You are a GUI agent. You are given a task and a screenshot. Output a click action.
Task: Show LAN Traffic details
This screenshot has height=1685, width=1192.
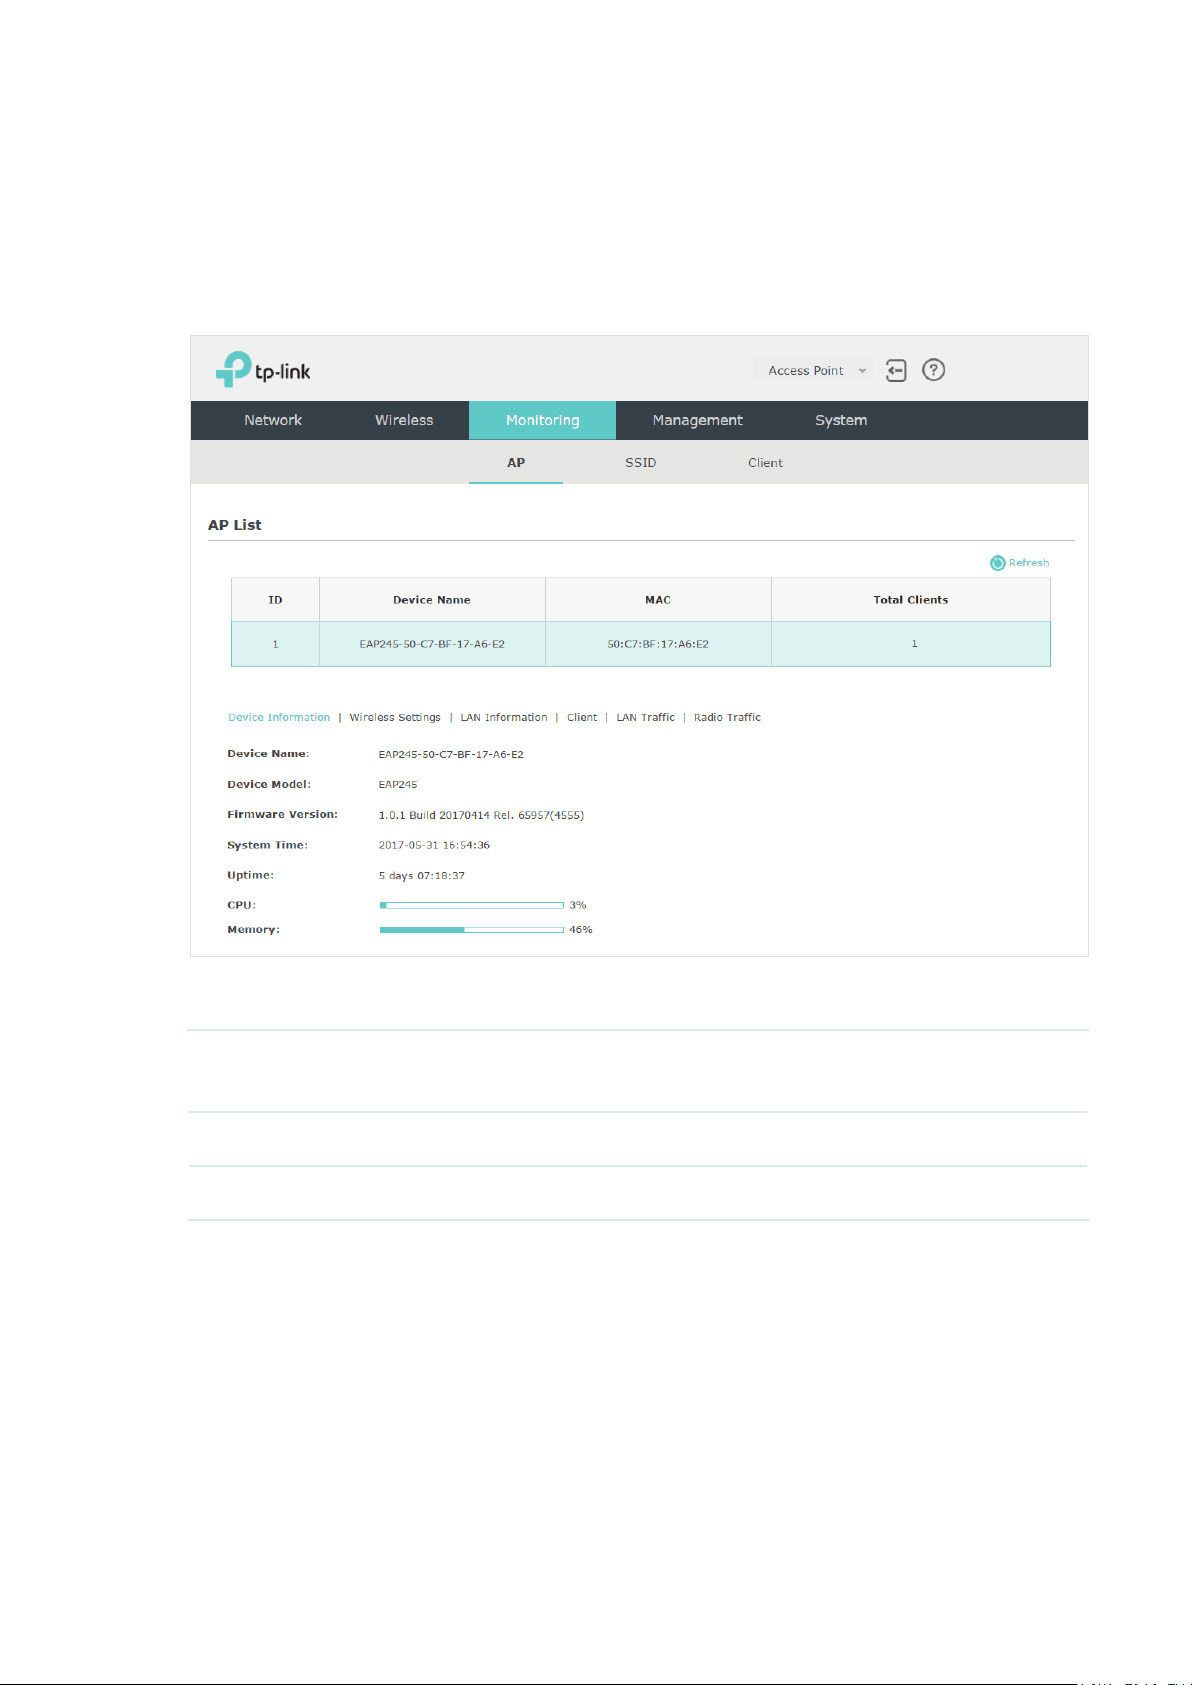(646, 717)
